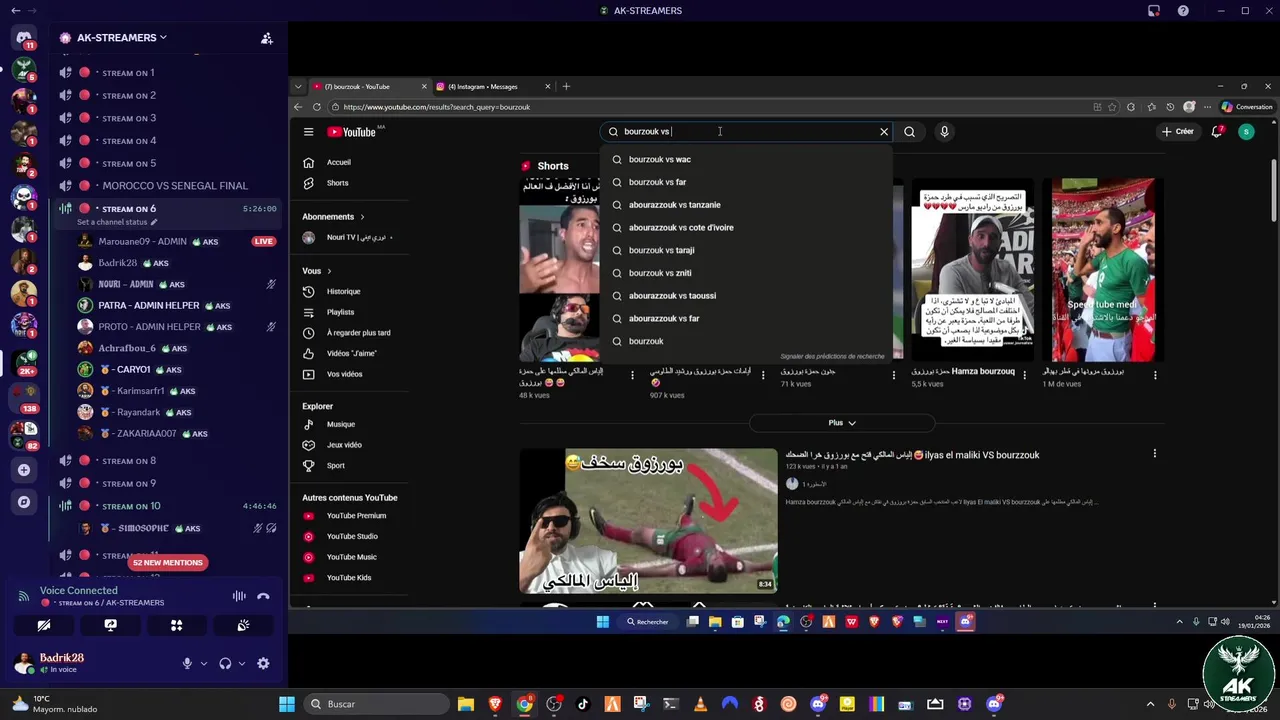This screenshot has height=720, width=1280.
Task: Open the YouTube notifications bell
Action: tap(1217, 132)
